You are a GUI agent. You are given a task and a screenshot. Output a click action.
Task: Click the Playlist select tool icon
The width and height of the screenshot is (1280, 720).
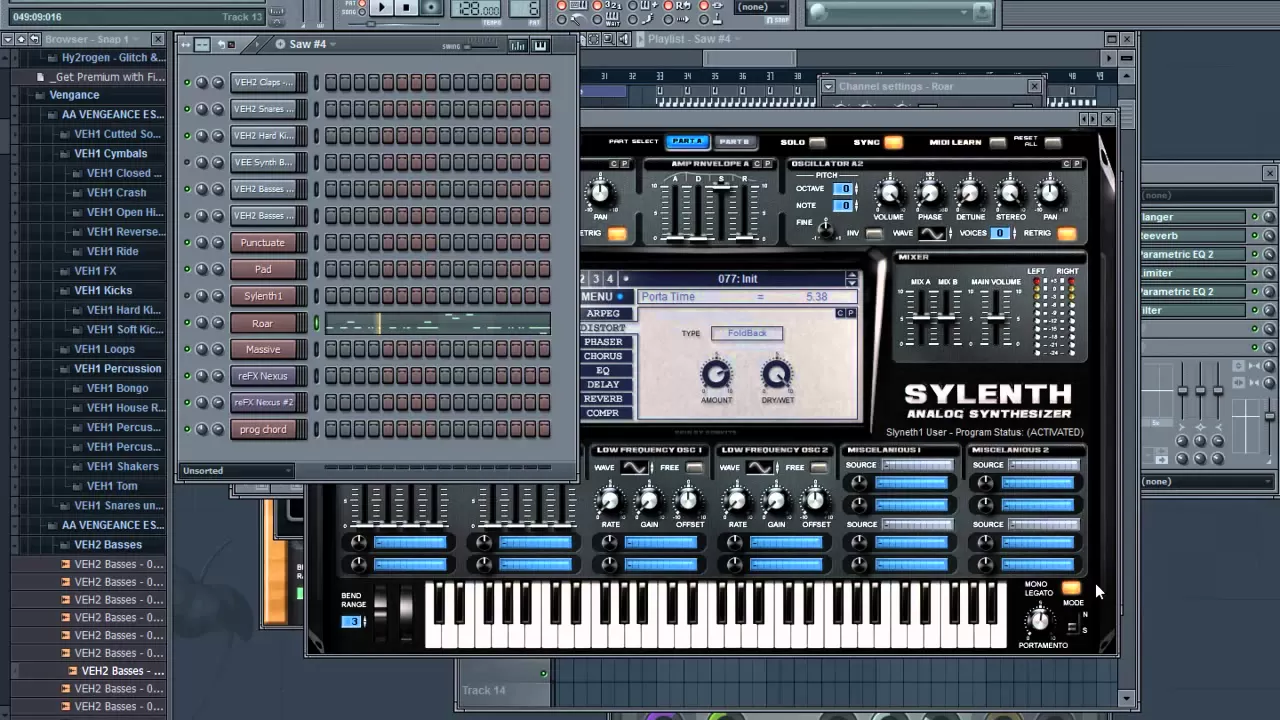[x=594, y=39]
